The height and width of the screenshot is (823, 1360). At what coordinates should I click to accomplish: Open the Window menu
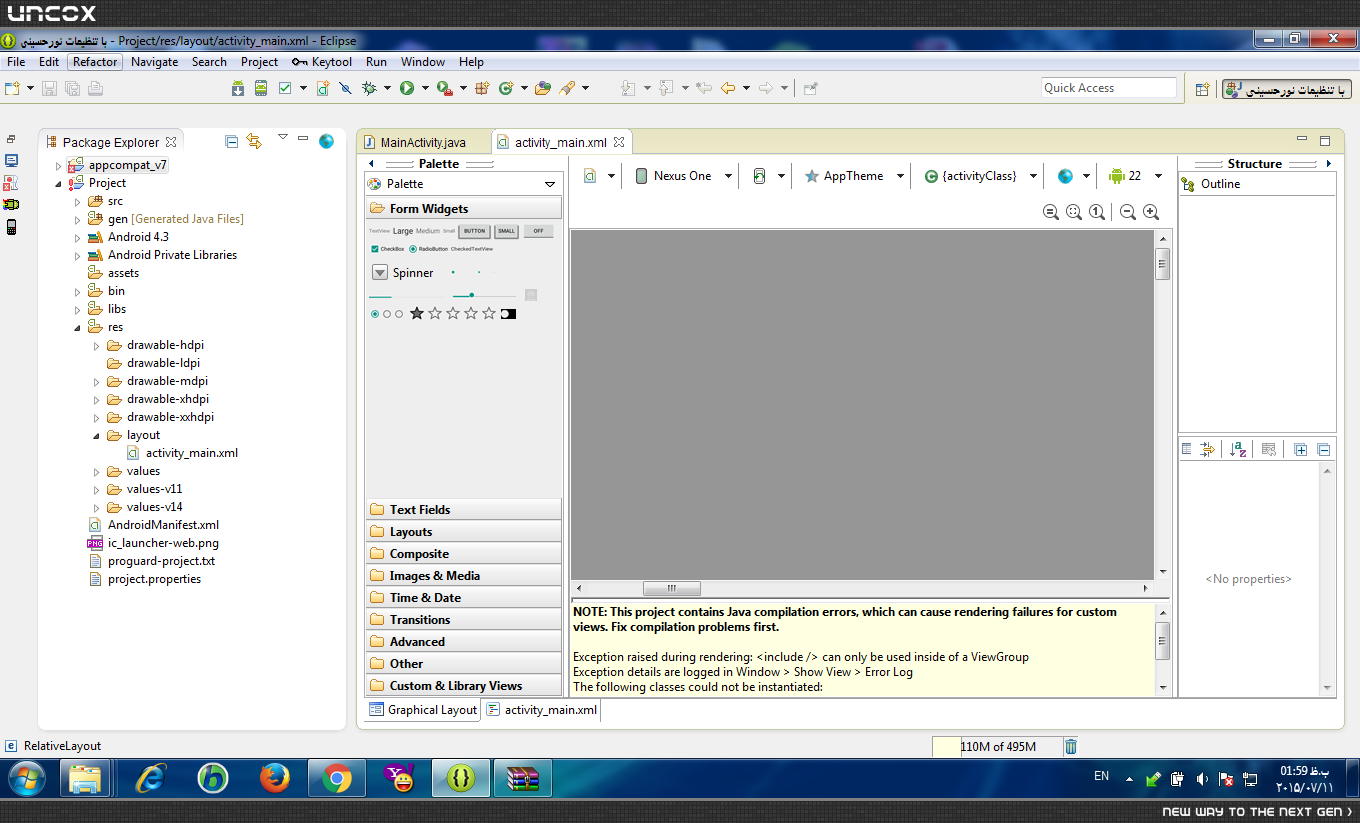(423, 62)
